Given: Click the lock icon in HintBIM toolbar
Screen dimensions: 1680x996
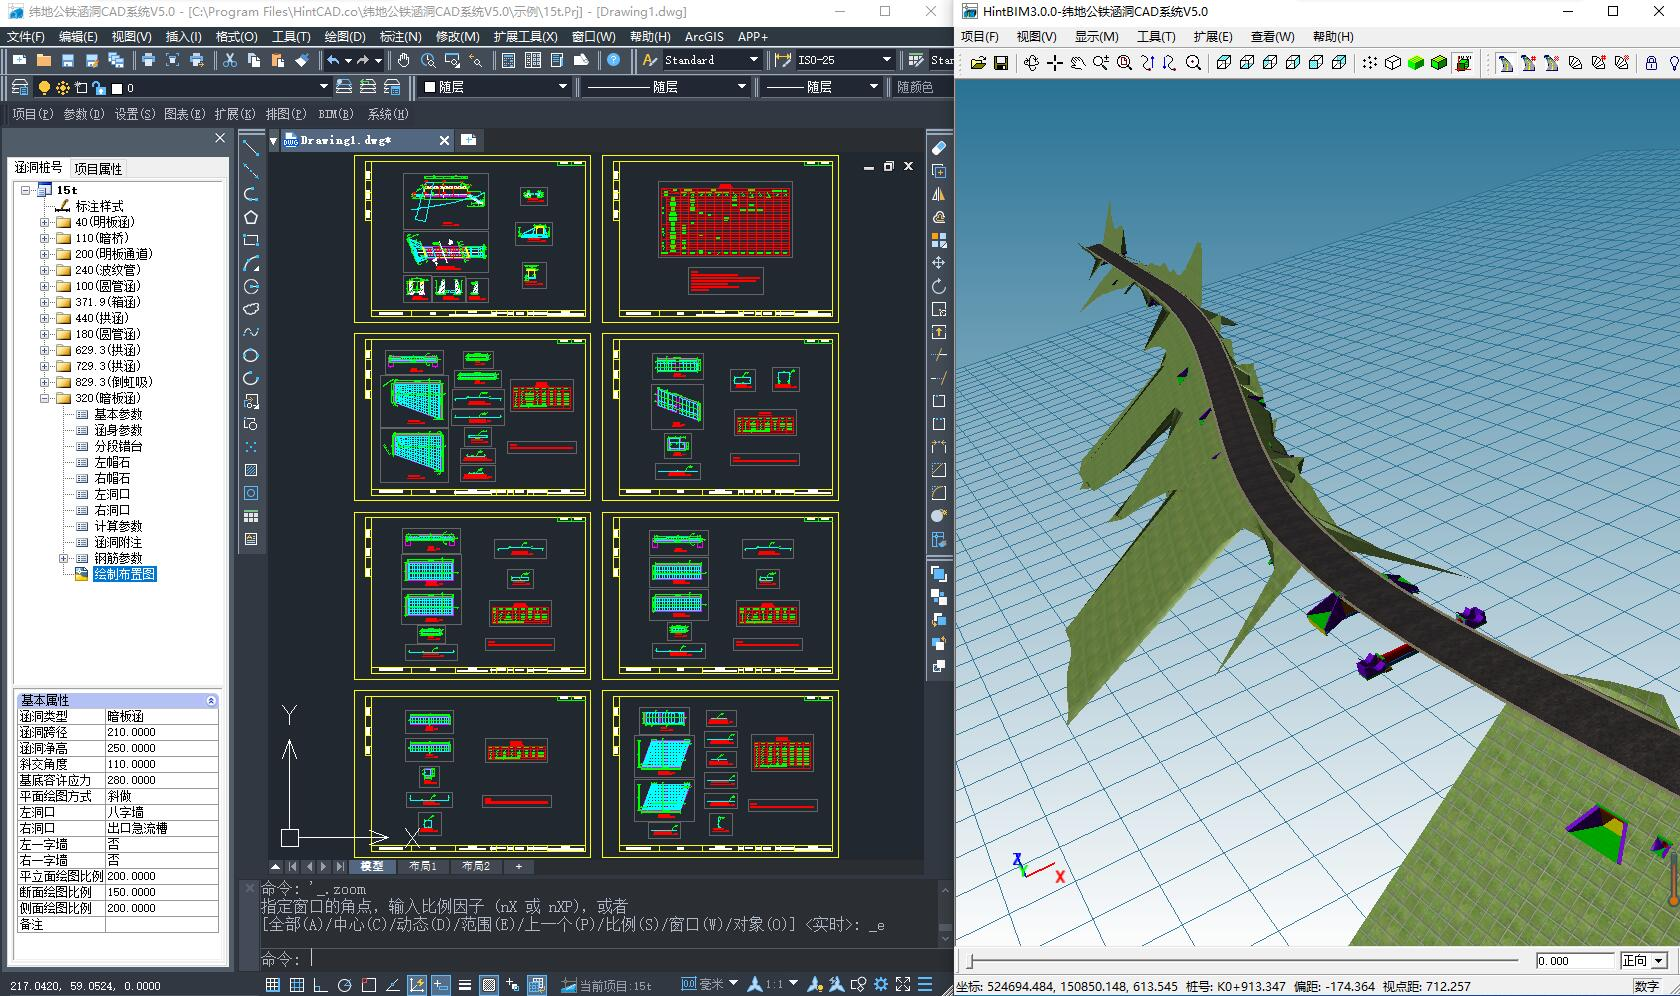Looking at the screenshot, I should click(1651, 63).
